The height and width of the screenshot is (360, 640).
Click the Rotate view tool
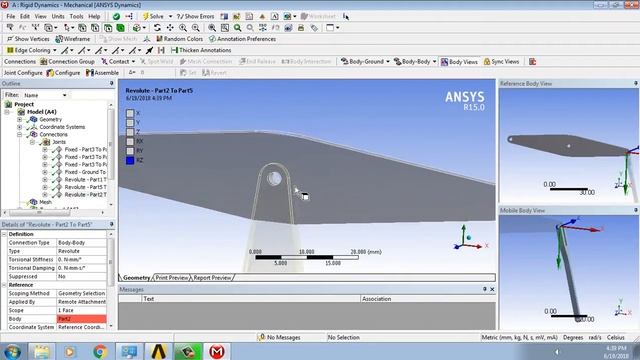pos(157,28)
